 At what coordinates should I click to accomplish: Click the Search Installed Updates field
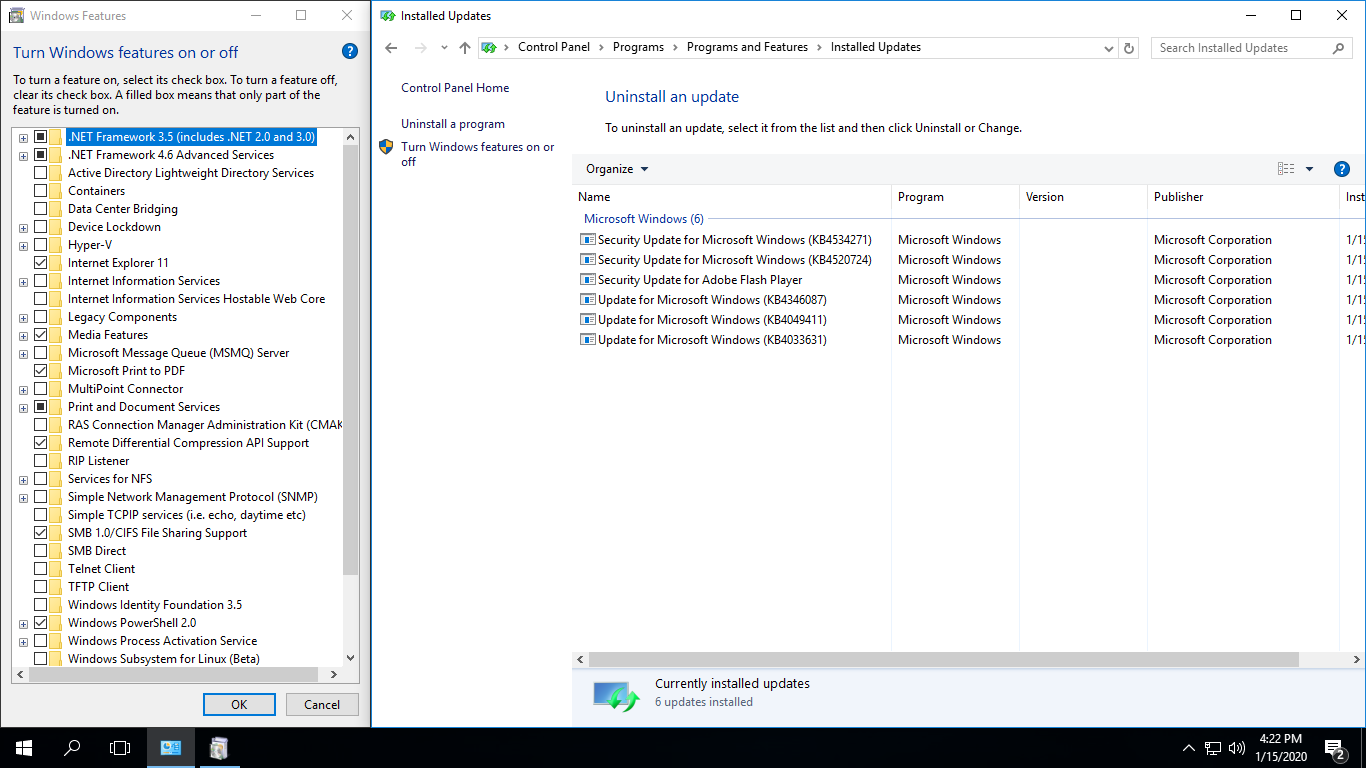click(x=1242, y=48)
